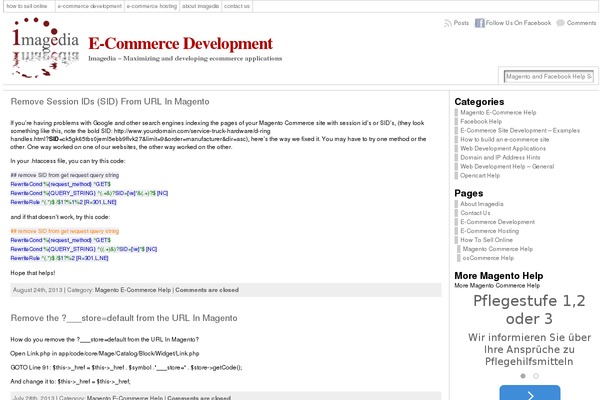Open E-Commerce Development page link in Pages
The width and height of the screenshot is (600, 400).
tap(497, 222)
